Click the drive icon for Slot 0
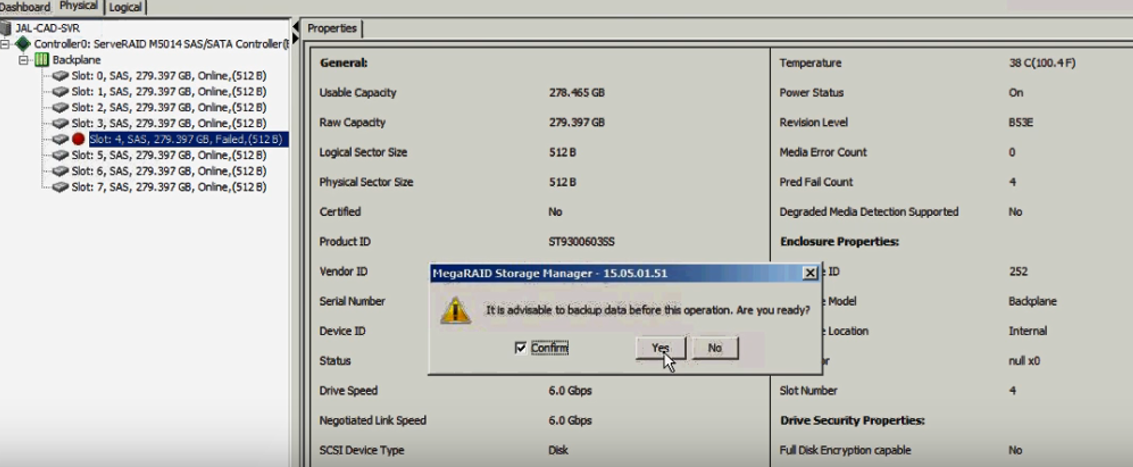Screen dimensions: 1133x467 61,76
